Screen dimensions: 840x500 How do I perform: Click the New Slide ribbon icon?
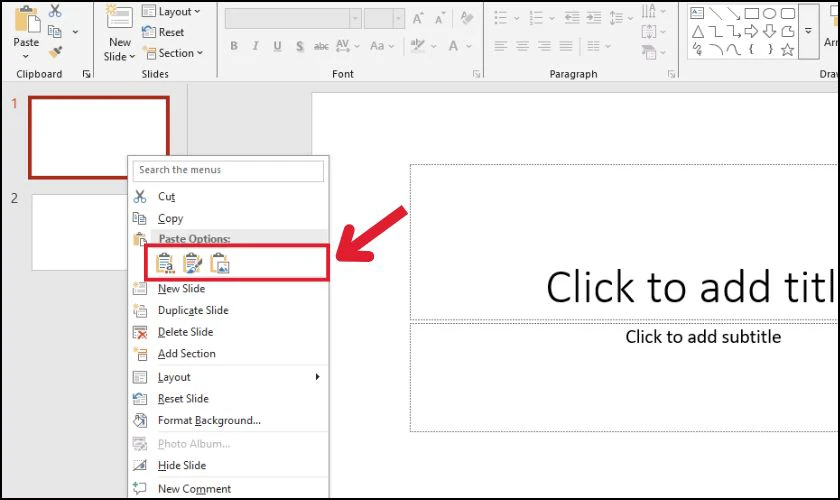click(x=119, y=17)
